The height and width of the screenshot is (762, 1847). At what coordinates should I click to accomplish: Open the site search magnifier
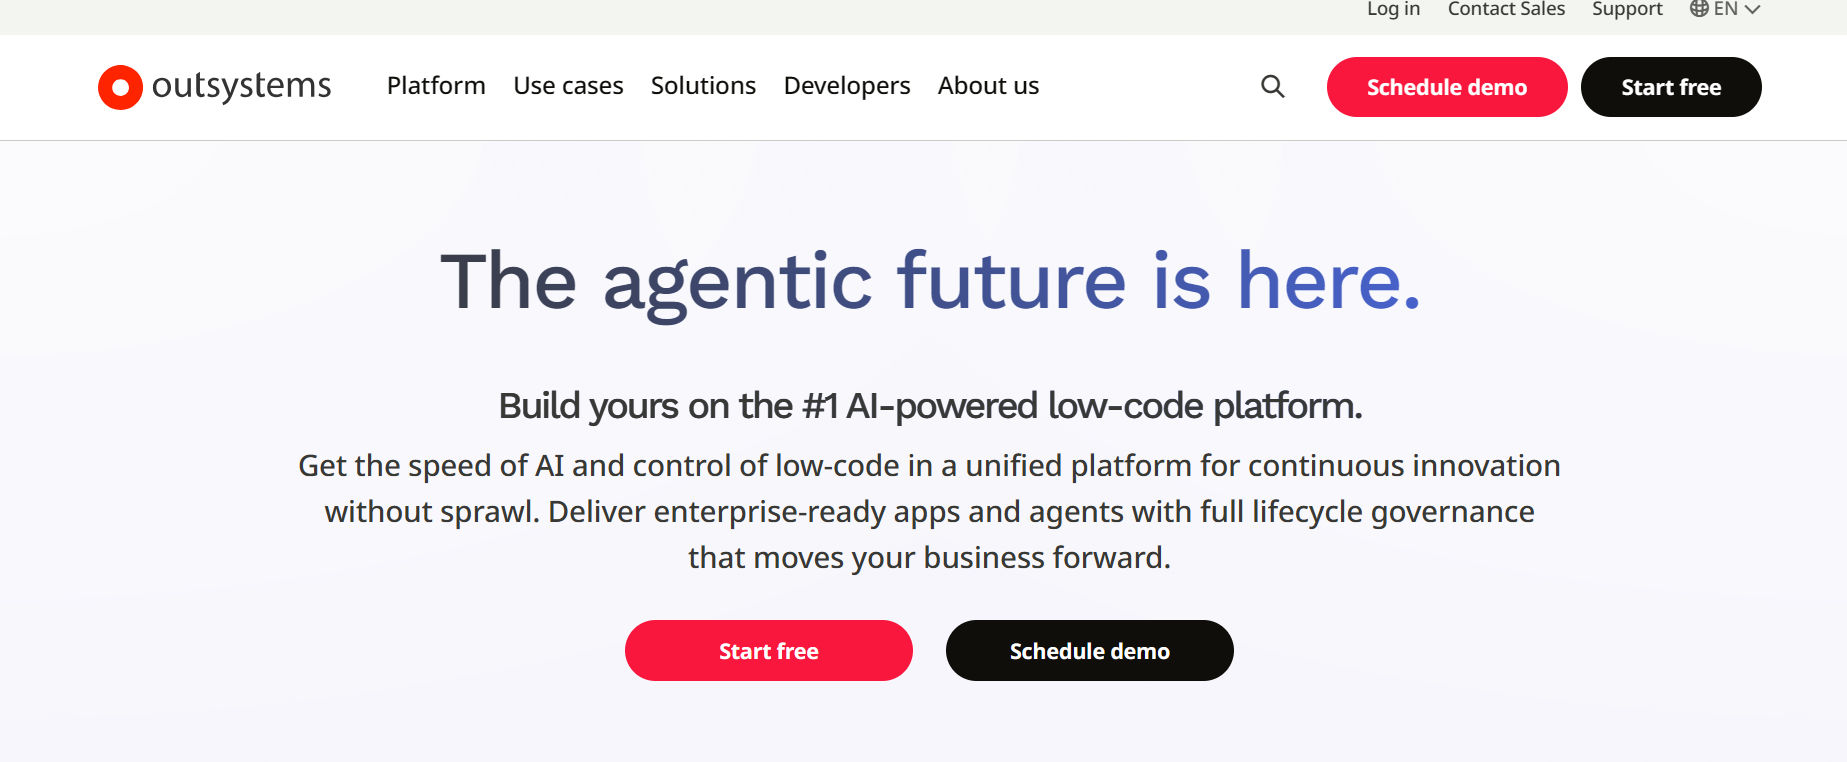pos(1272,87)
